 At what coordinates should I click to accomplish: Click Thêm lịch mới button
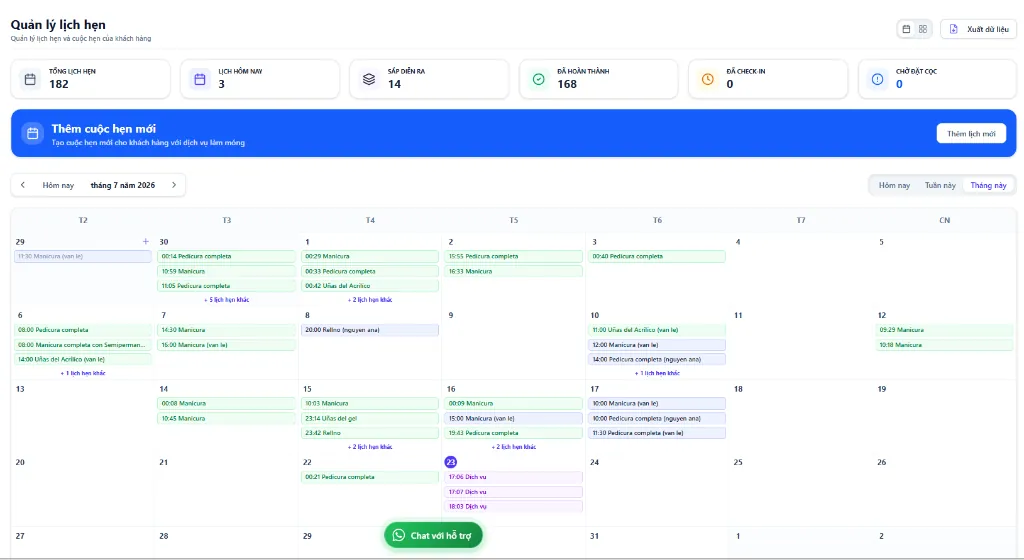pos(971,134)
